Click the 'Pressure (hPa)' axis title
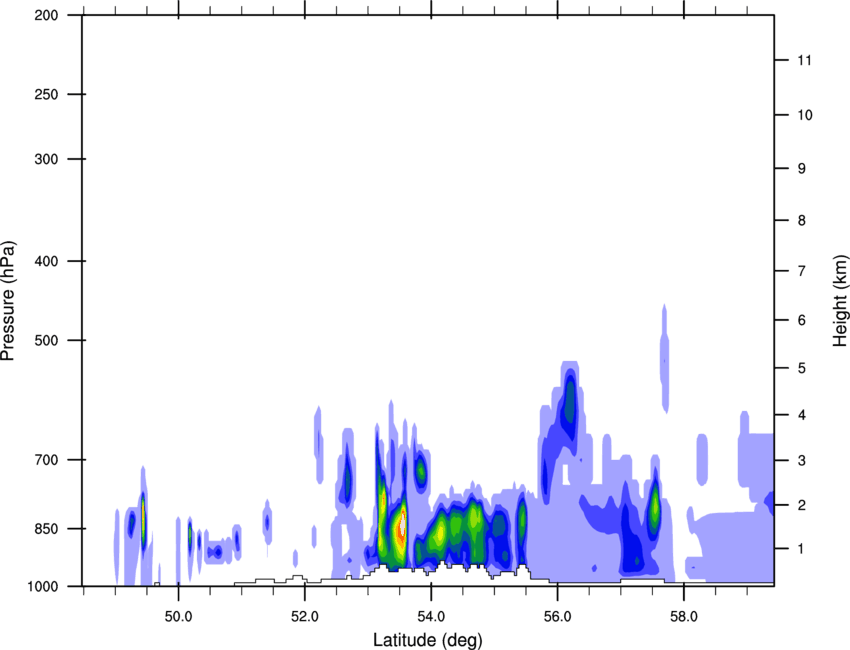This screenshot has height=650, width=850. click(8, 301)
